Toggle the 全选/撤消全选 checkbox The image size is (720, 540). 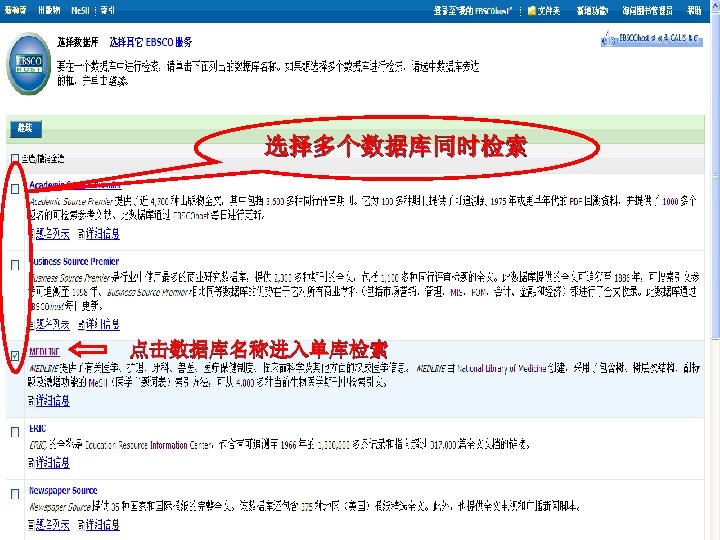pyautogui.click(x=15, y=158)
